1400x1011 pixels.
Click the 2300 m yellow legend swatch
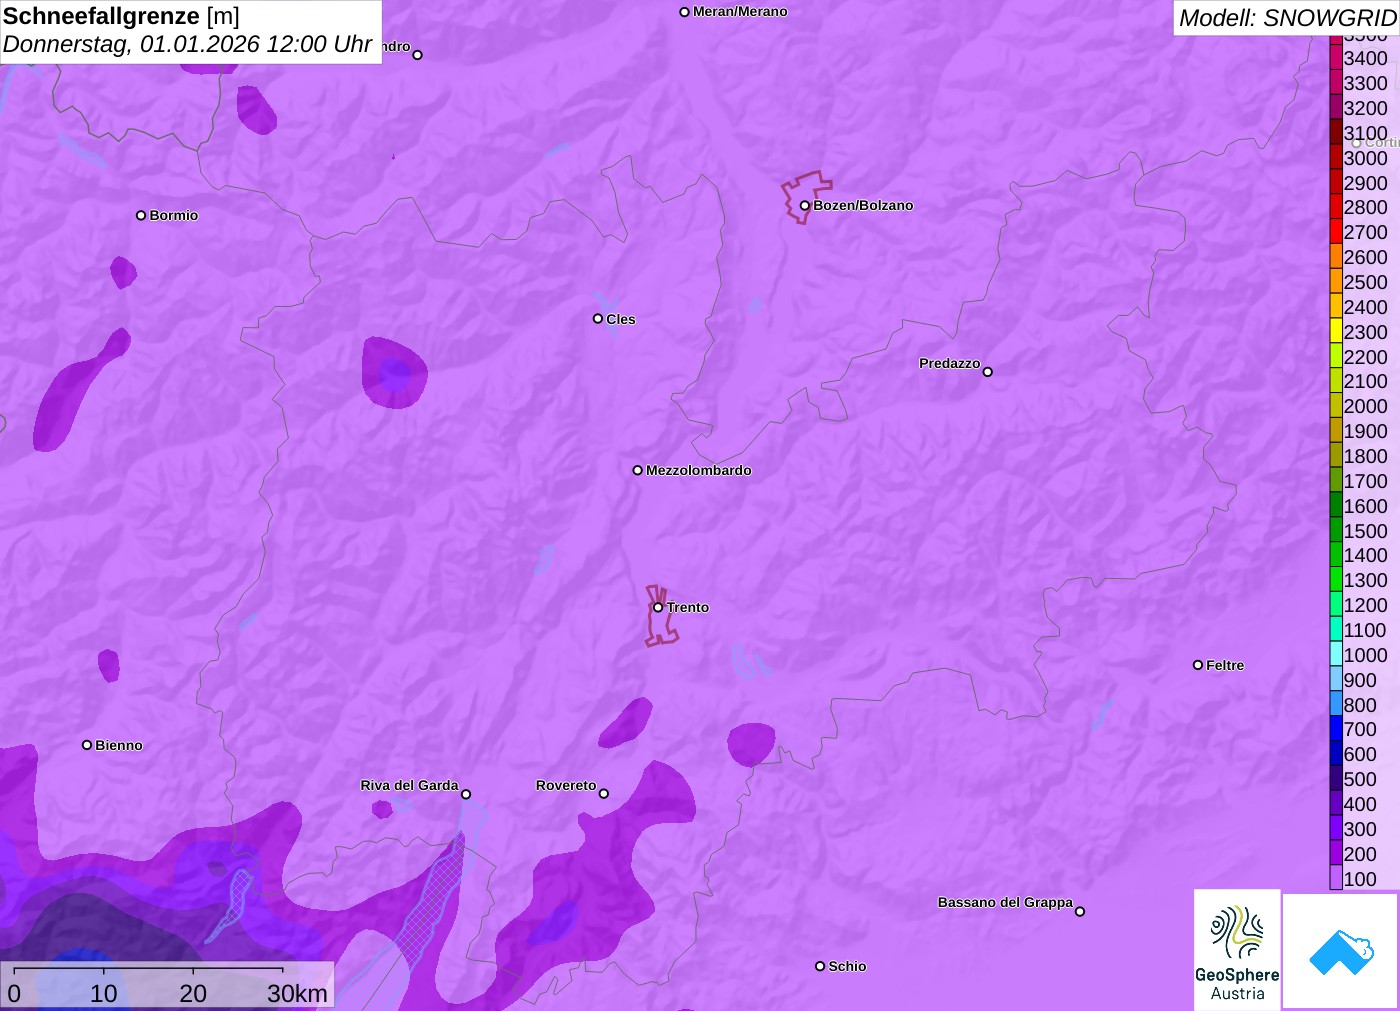(1336, 332)
